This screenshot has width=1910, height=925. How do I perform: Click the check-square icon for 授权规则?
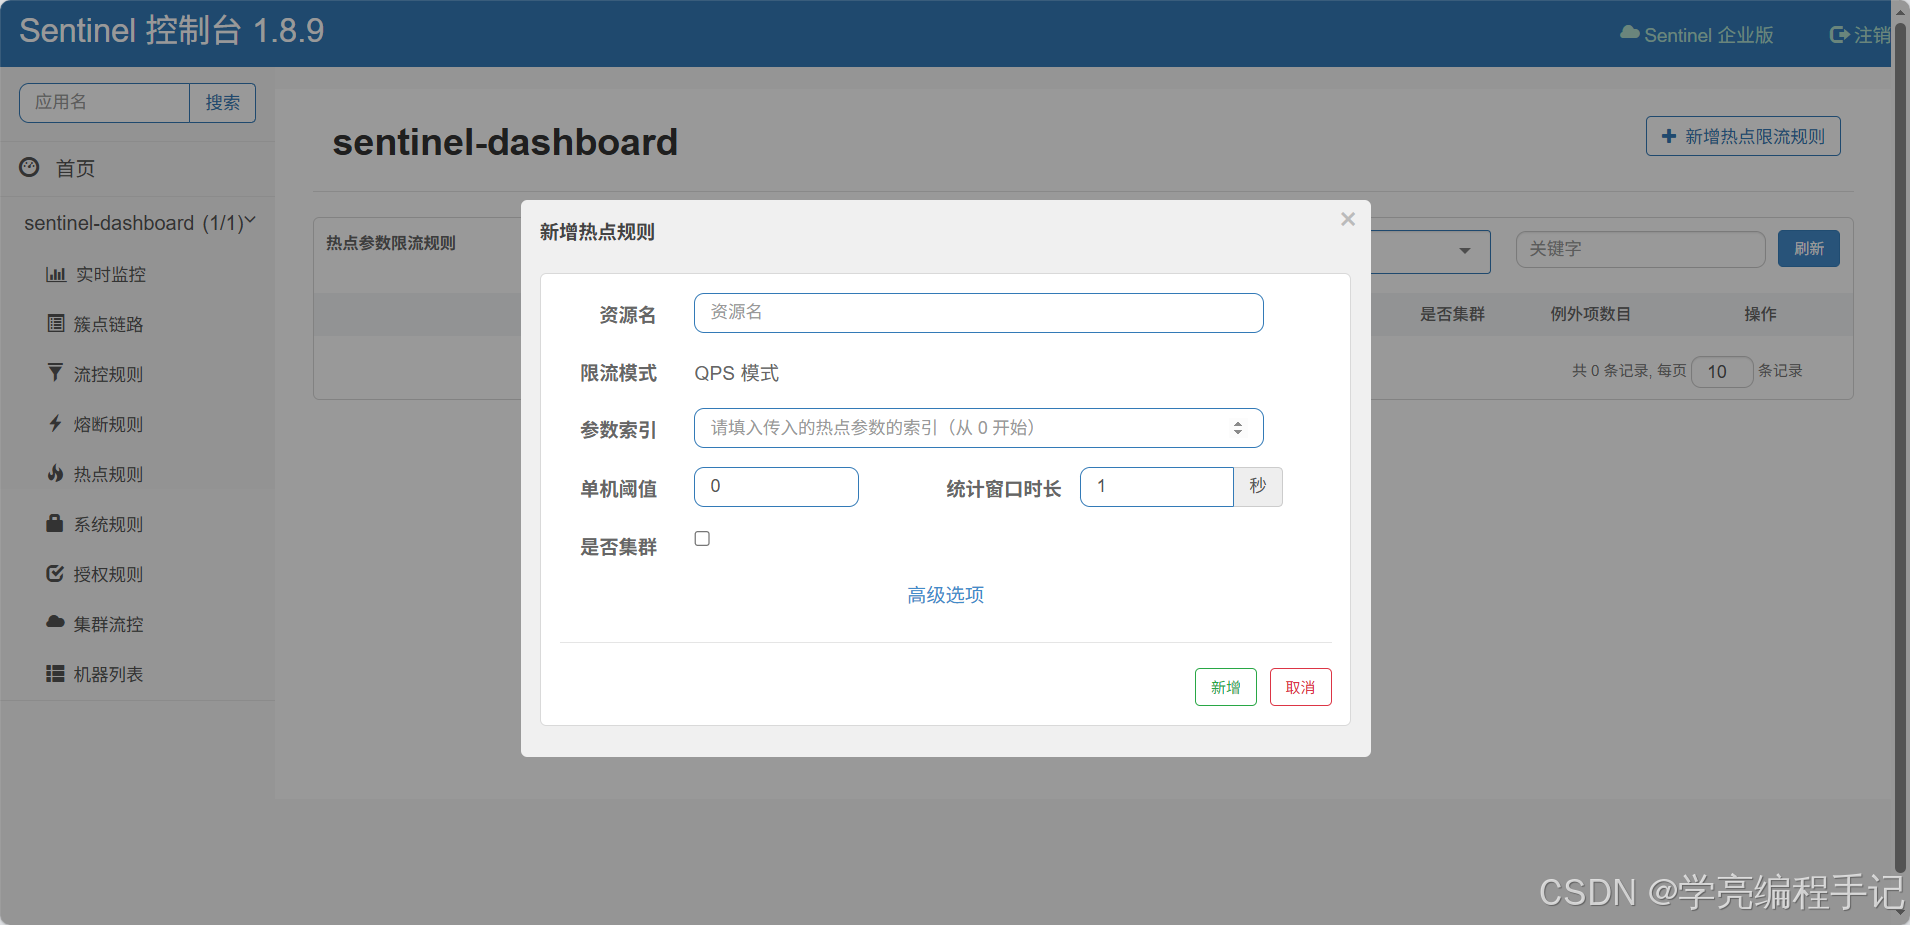55,573
